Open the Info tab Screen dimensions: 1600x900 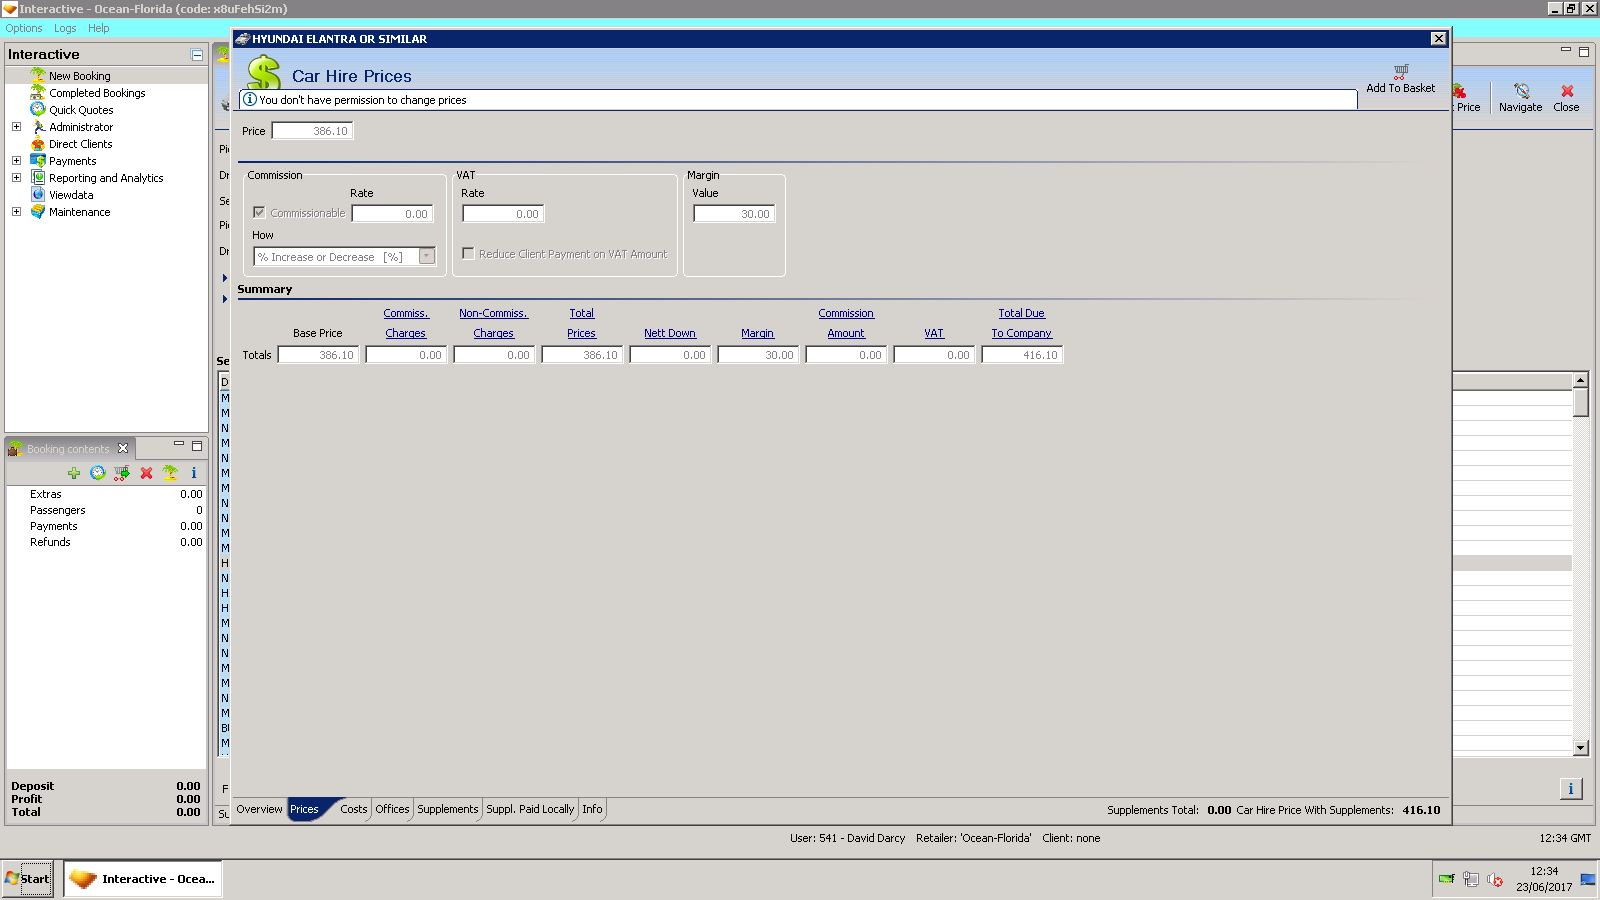click(592, 809)
